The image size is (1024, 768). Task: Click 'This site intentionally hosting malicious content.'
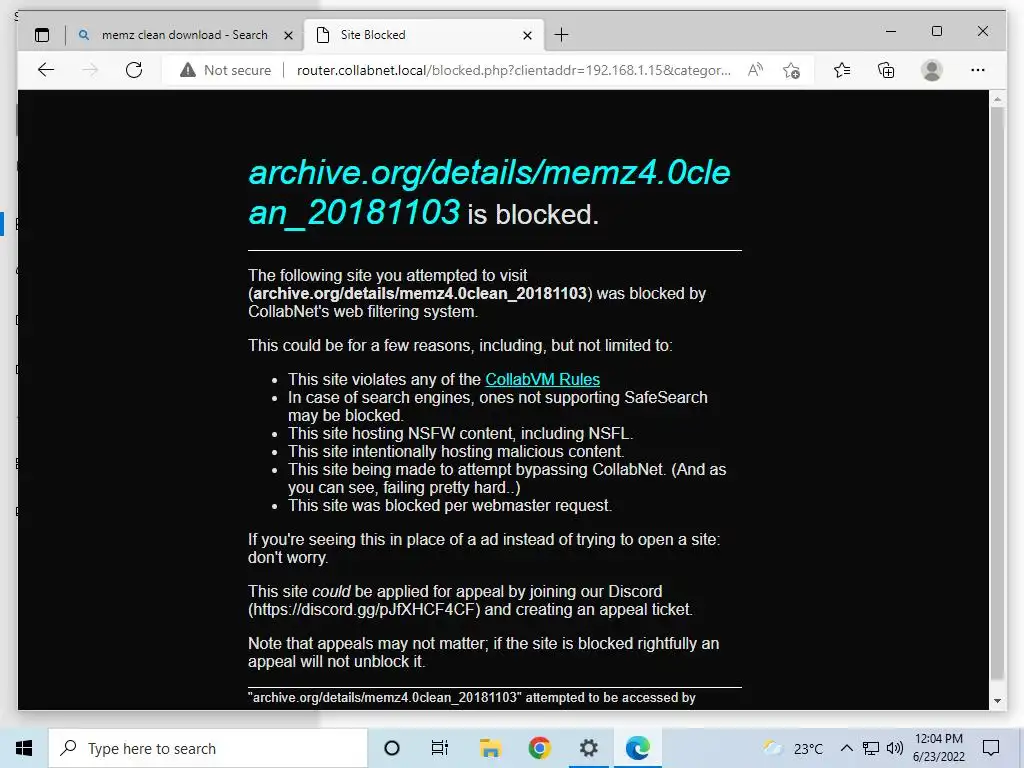click(456, 451)
